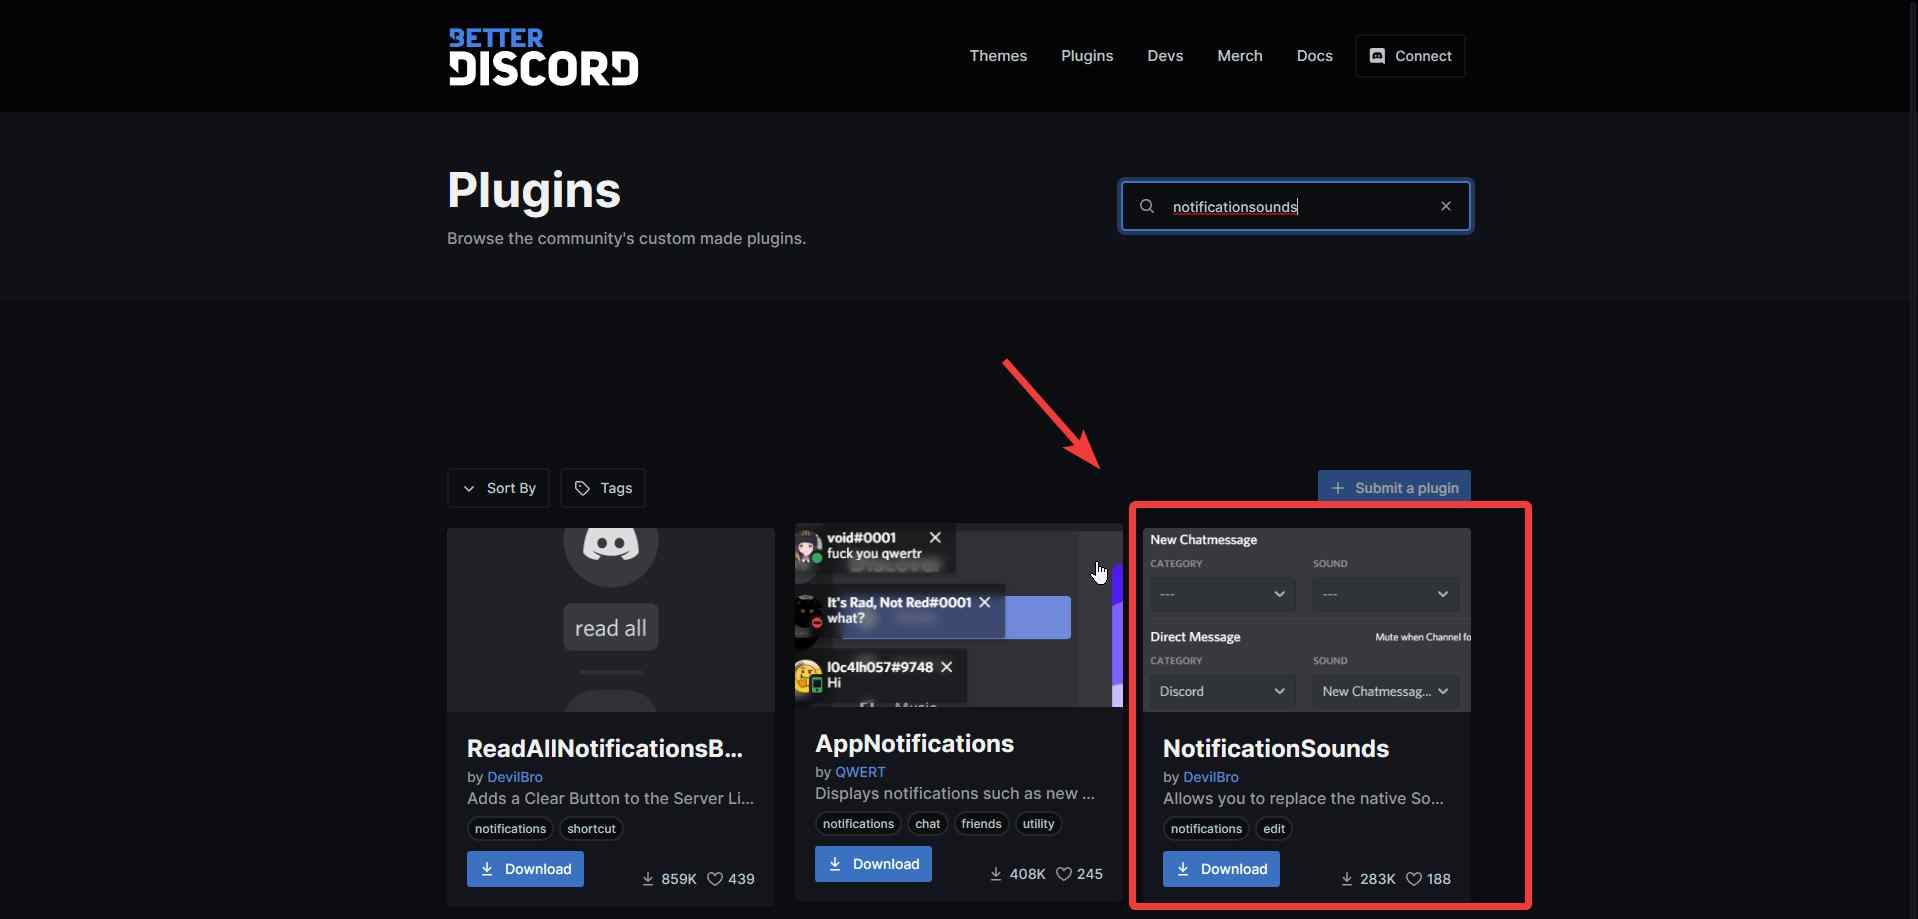The image size is (1918, 919).
Task: Open the NotificationSounds plugin title
Action: [1276, 748]
